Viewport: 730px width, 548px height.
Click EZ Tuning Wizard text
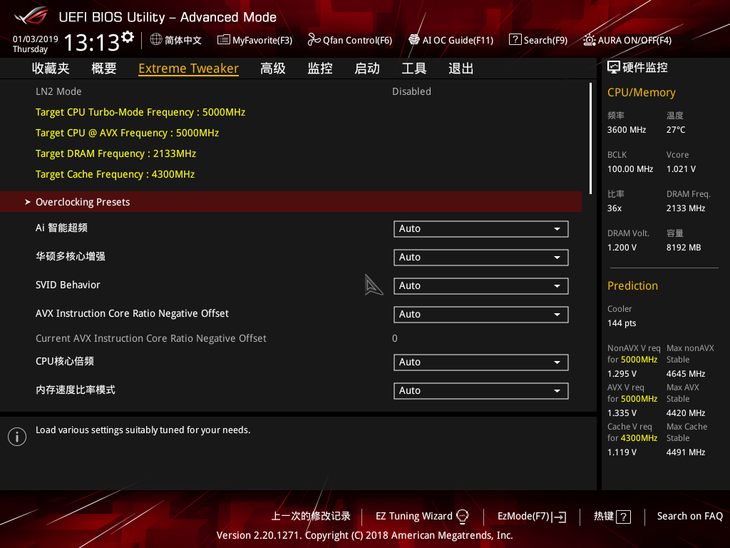[414, 516]
